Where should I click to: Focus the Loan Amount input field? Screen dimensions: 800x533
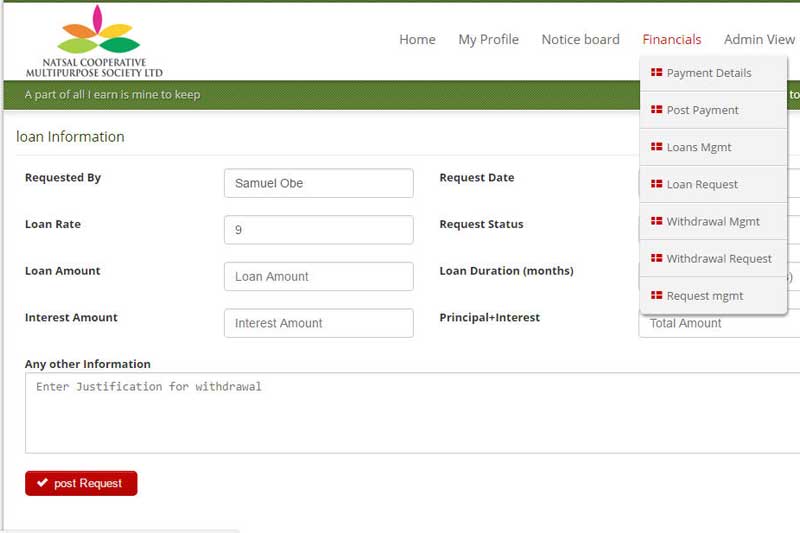coord(318,277)
